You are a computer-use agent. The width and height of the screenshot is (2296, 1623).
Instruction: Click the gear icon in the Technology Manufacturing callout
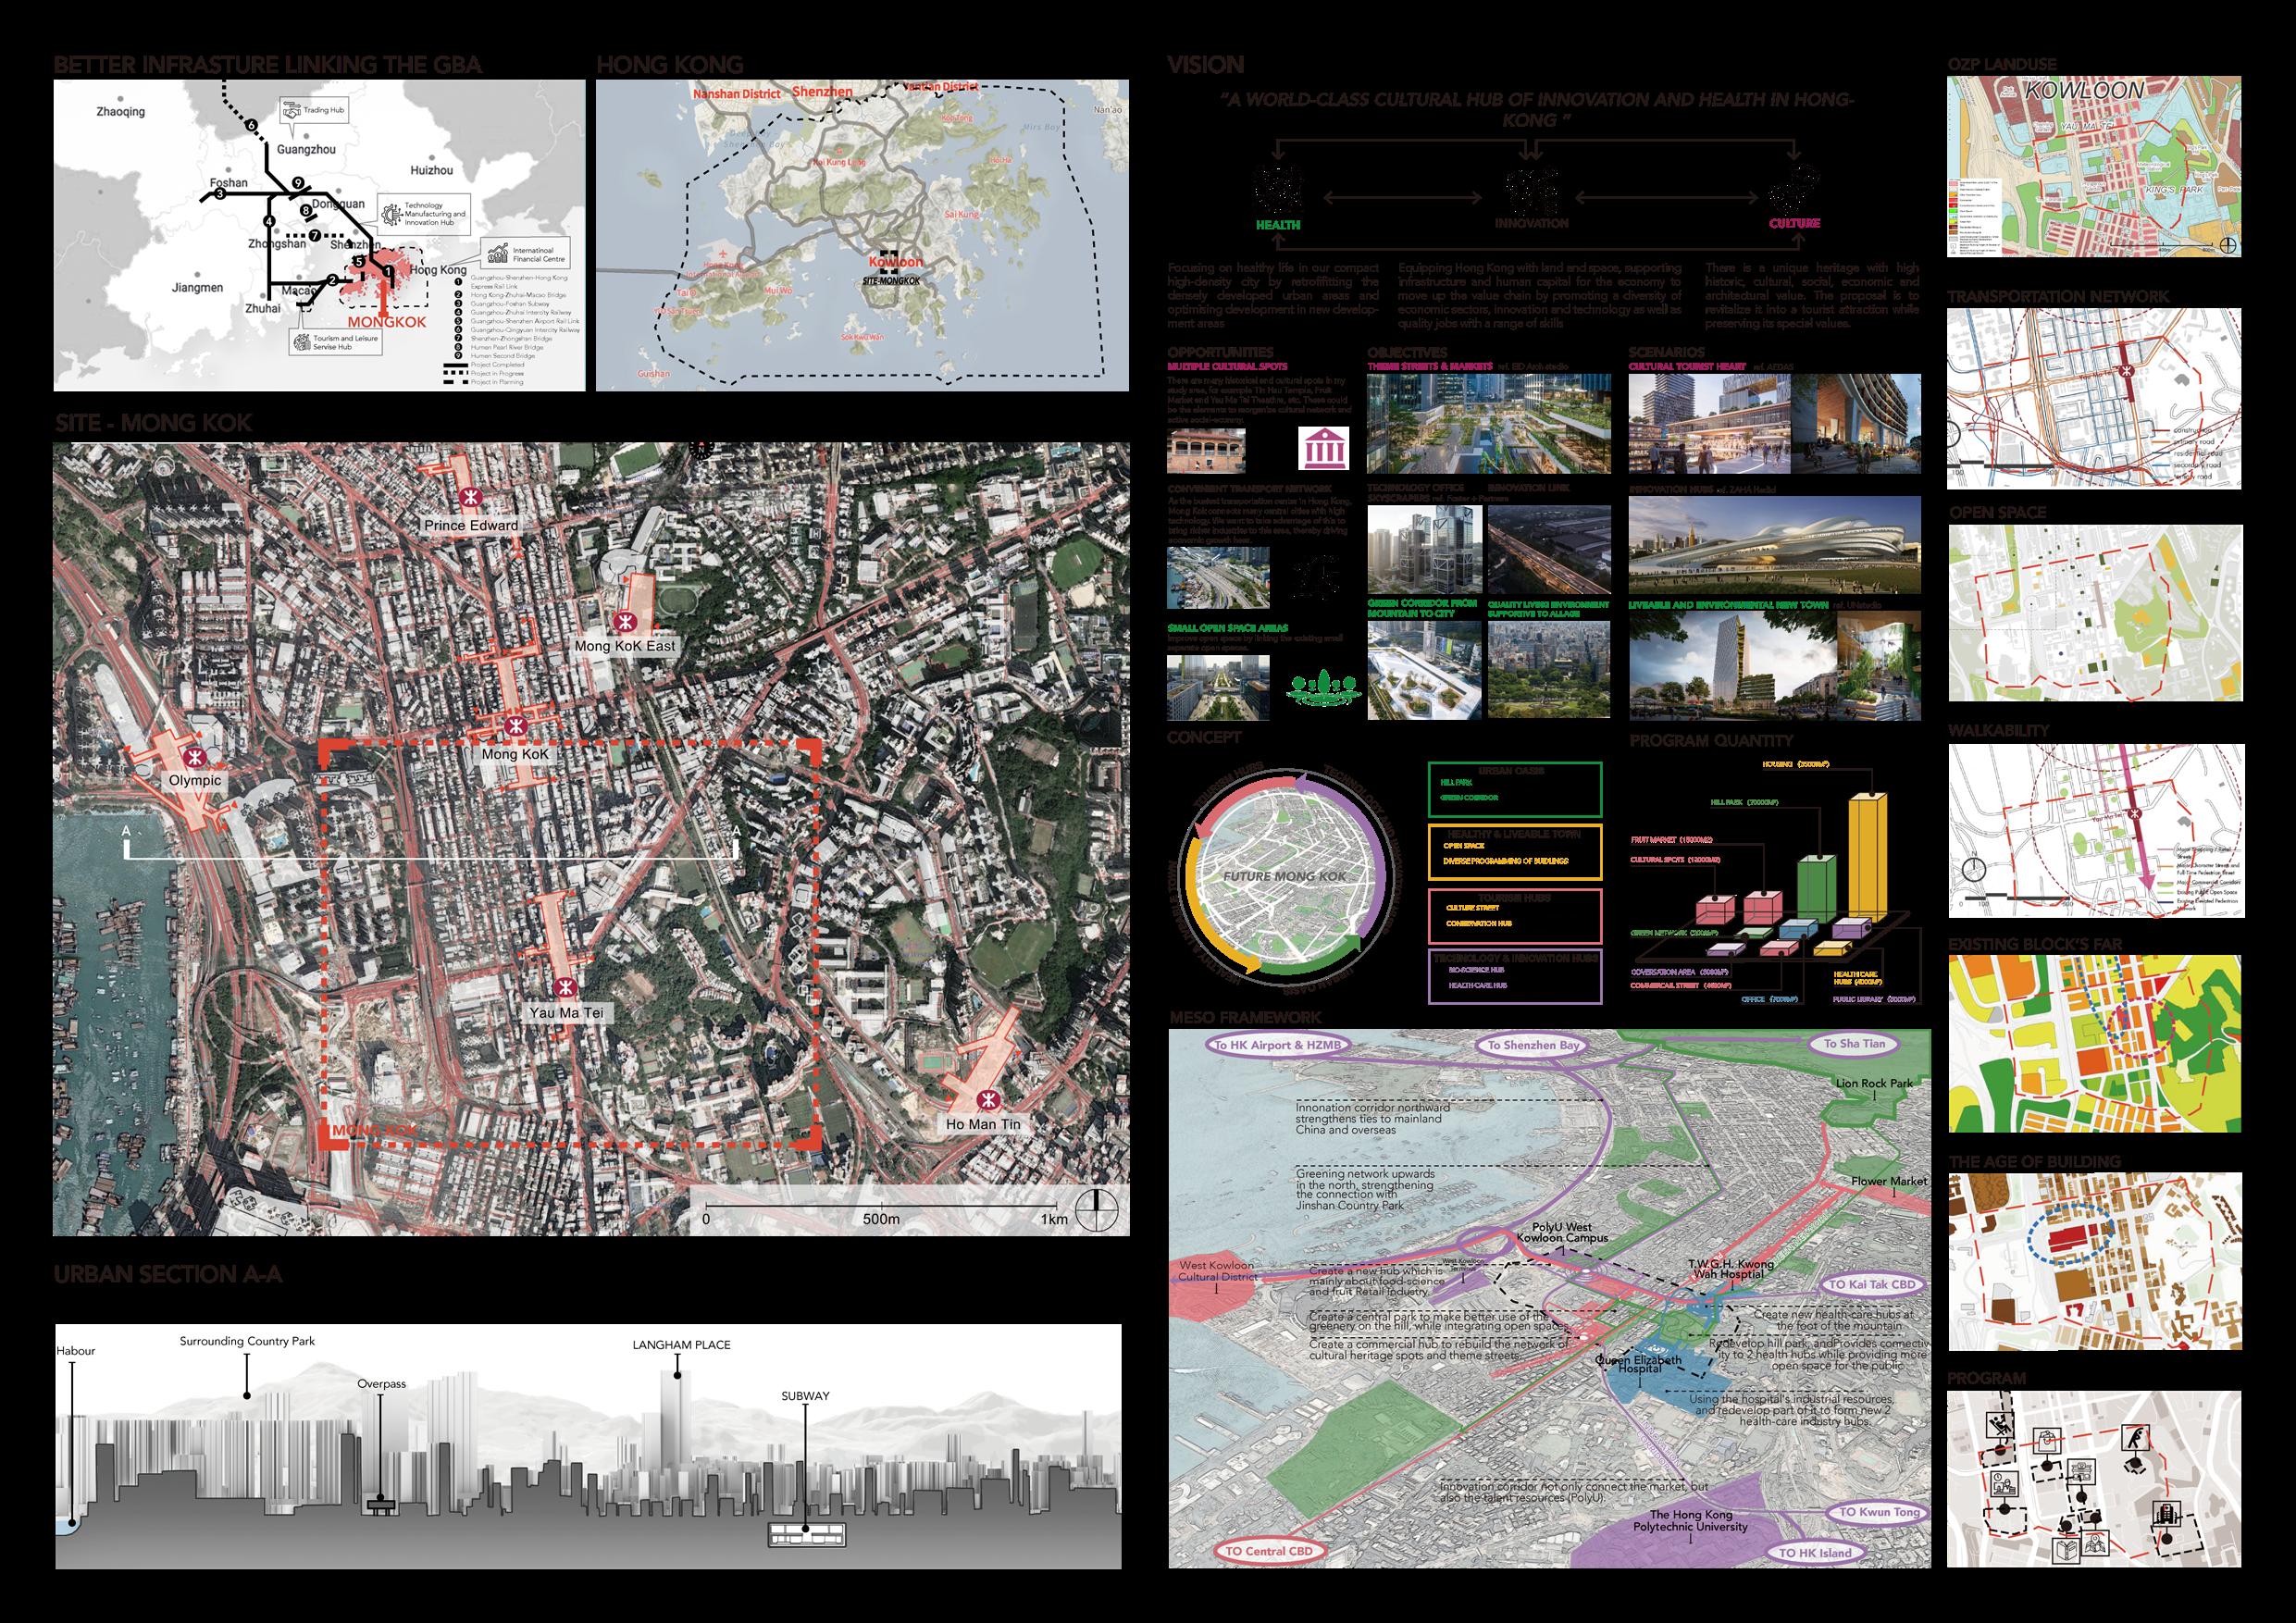392,215
